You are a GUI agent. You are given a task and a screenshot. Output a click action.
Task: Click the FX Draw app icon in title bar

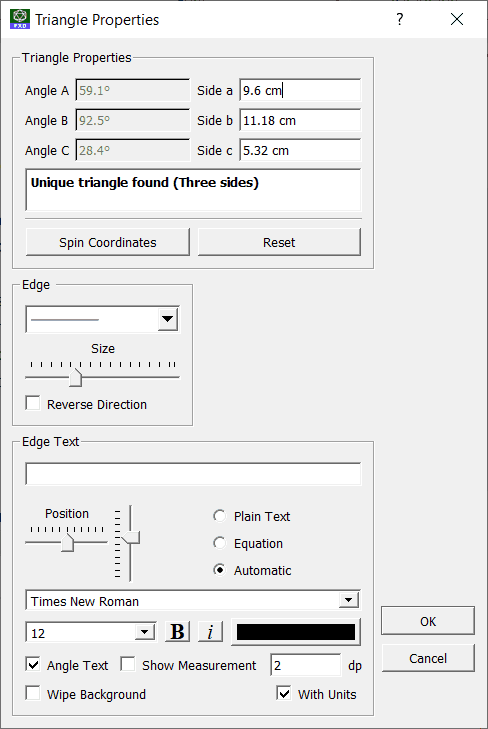point(20,19)
